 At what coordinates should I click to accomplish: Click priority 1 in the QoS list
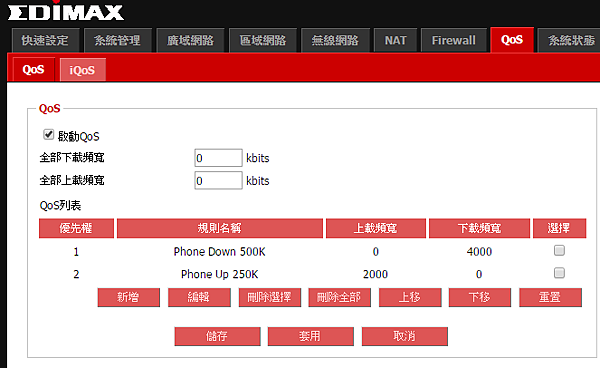pos(76,252)
